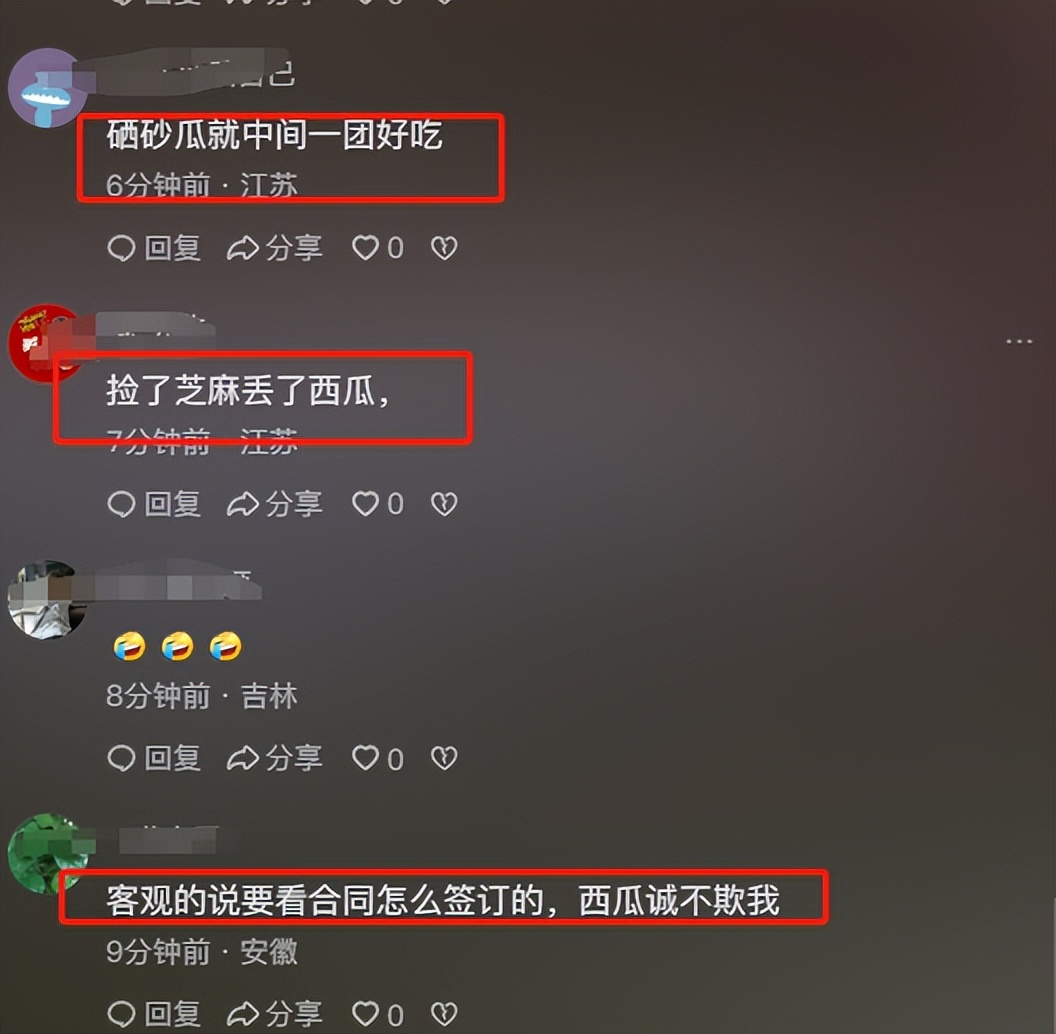Open the red avatar user's profile
The image size is (1056, 1034).
(46, 344)
